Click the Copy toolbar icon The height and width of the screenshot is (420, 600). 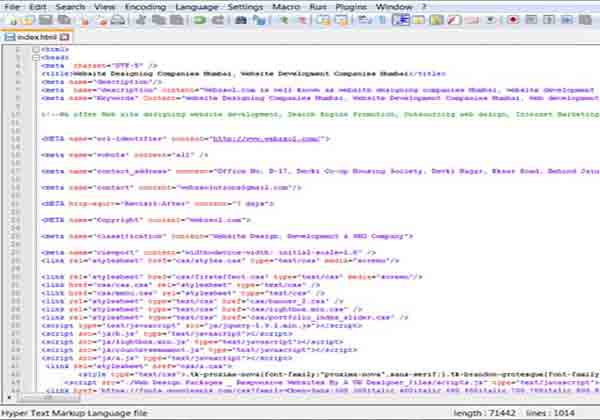(158, 20)
